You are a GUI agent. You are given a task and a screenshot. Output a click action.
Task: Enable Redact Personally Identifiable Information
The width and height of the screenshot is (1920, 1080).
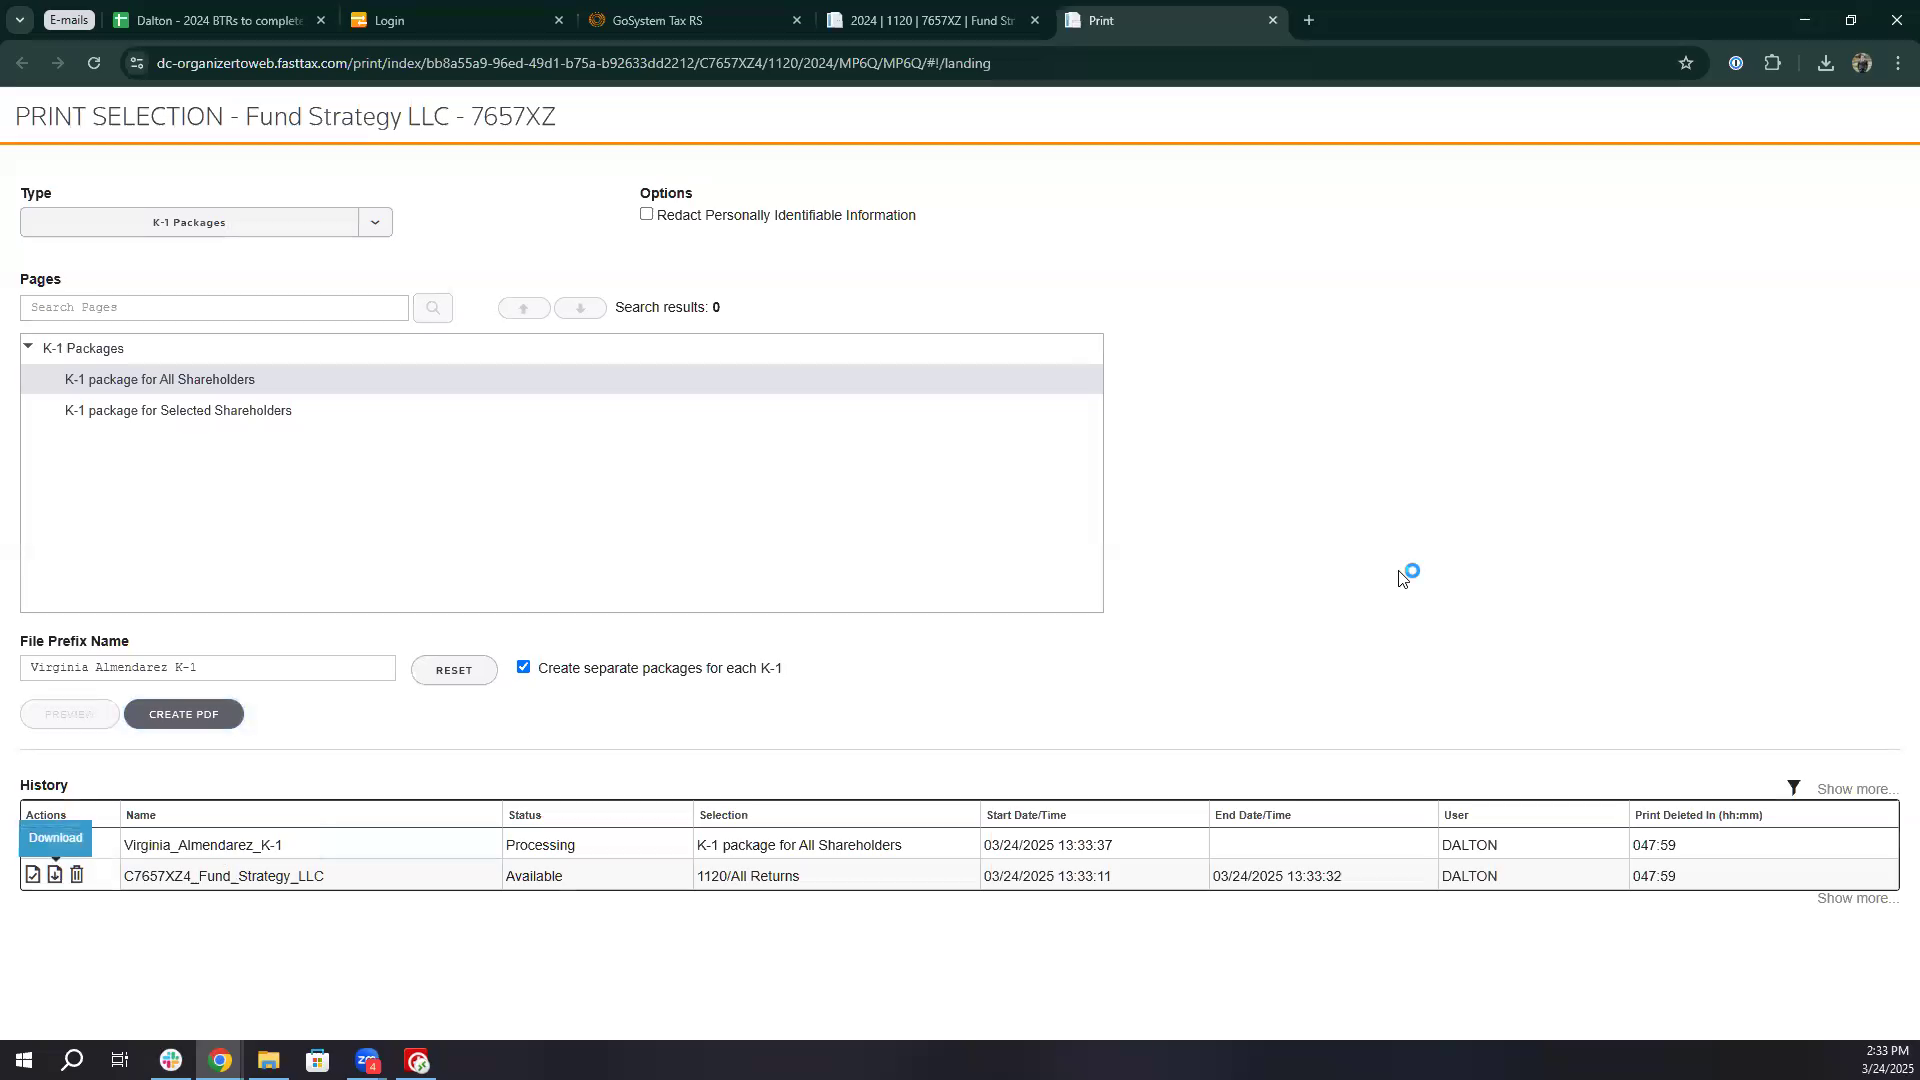click(647, 214)
